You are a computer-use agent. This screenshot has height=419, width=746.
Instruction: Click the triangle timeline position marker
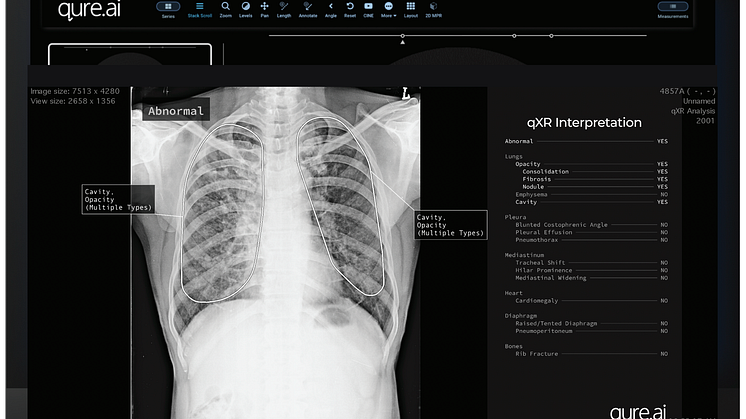tap(402, 42)
